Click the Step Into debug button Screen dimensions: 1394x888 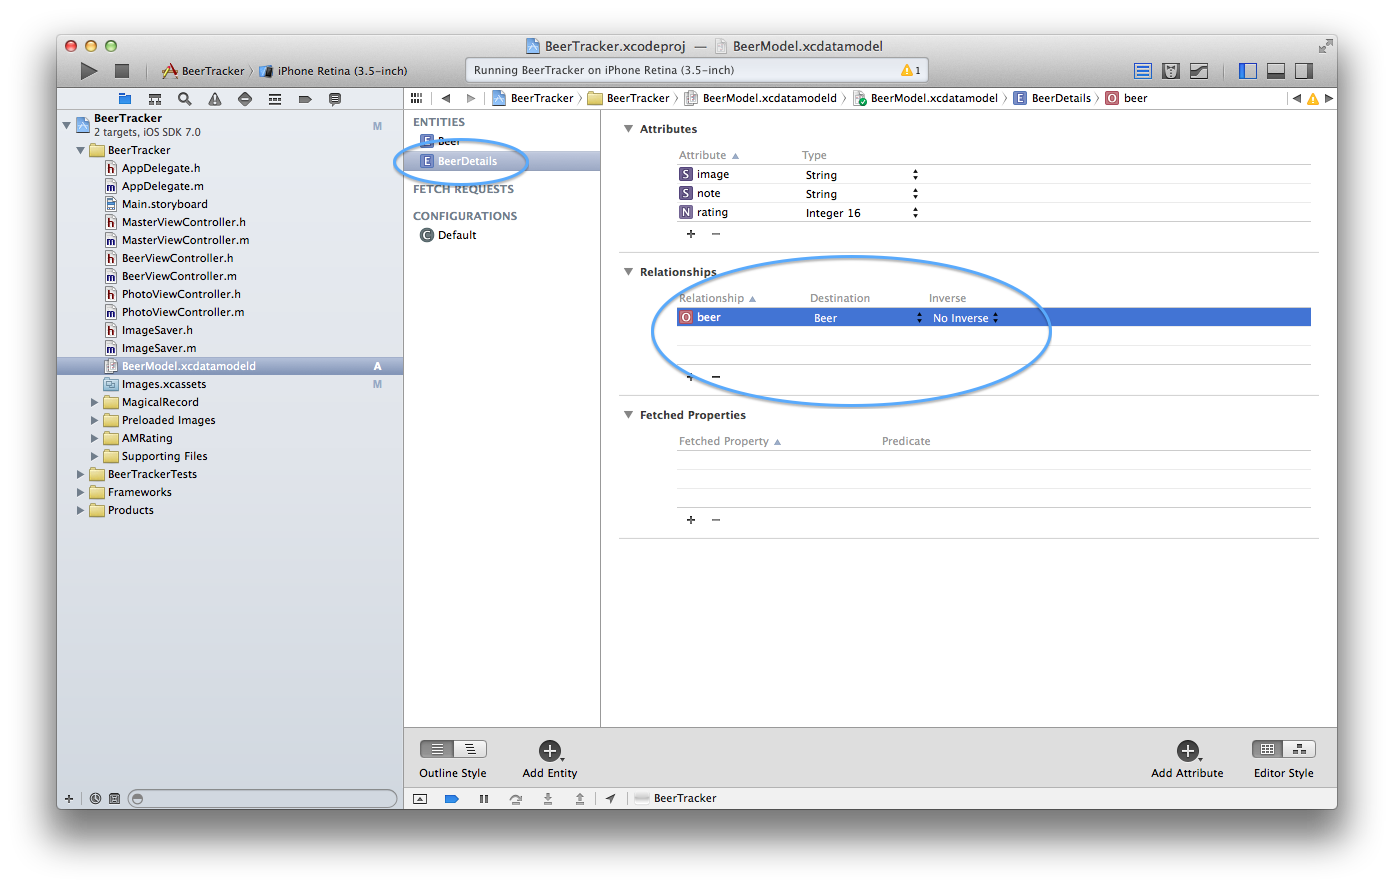click(548, 799)
